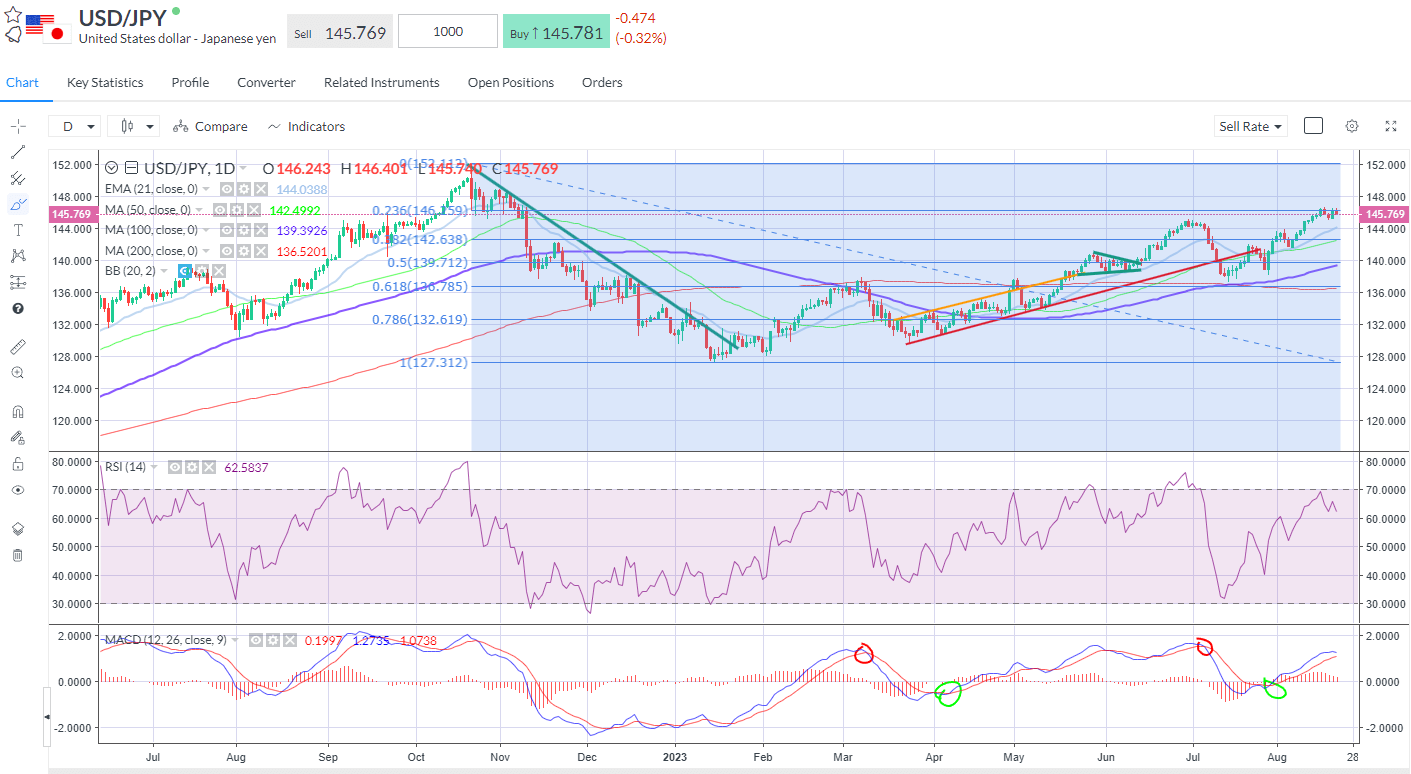This screenshot has width=1411, height=774.
Task: Select the brush drawing tool
Action: coord(17,204)
